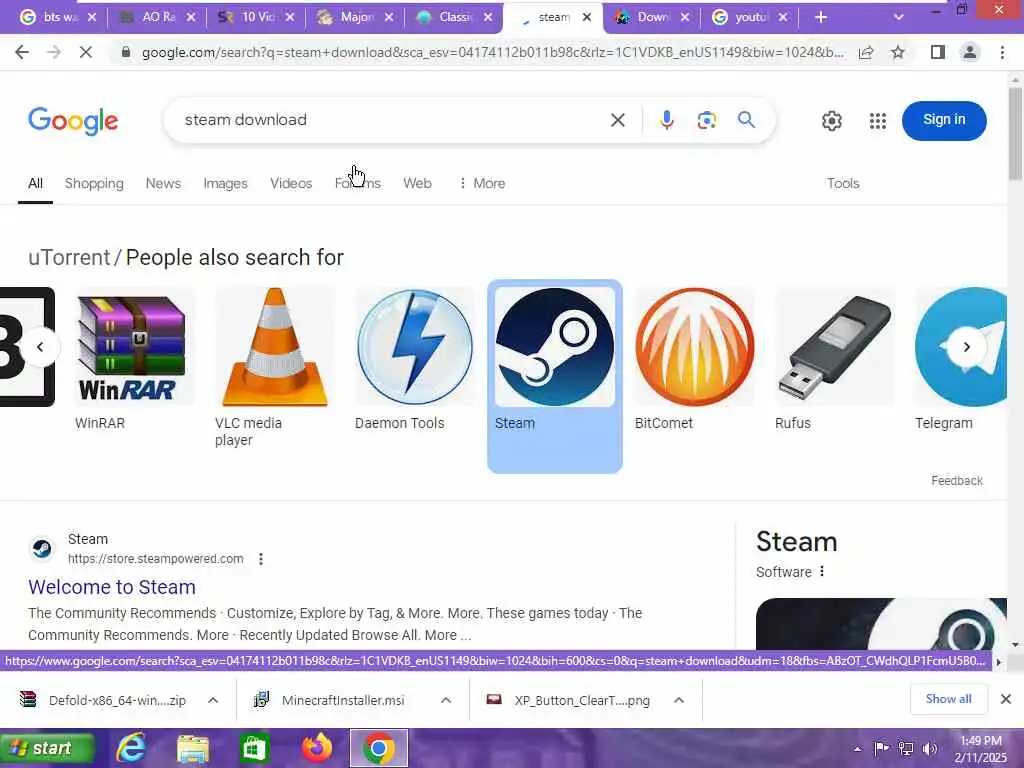This screenshot has width=1024, height=768.
Task: Launch Internet Explorer from the taskbar
Action: pyautogui.click(x=131, y=748)
